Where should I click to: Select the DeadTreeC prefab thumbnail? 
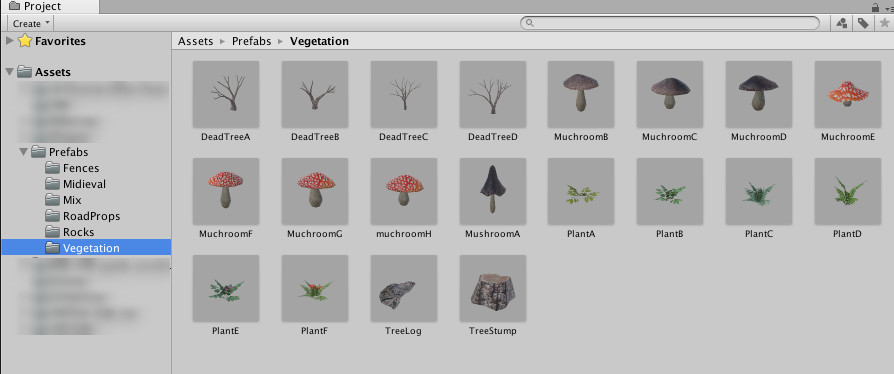click(404, 94)
